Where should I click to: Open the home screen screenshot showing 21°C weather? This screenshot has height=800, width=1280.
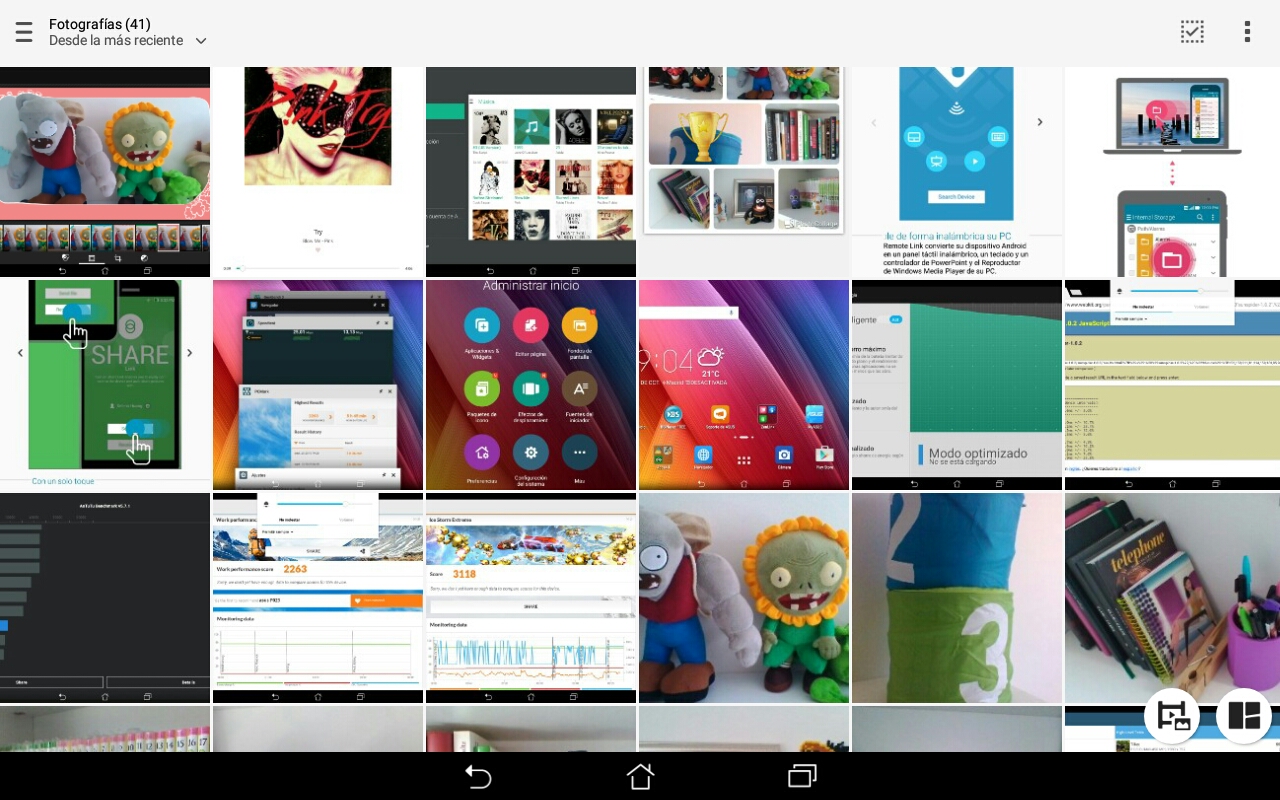pyautogui.click(x=744, y=384)
